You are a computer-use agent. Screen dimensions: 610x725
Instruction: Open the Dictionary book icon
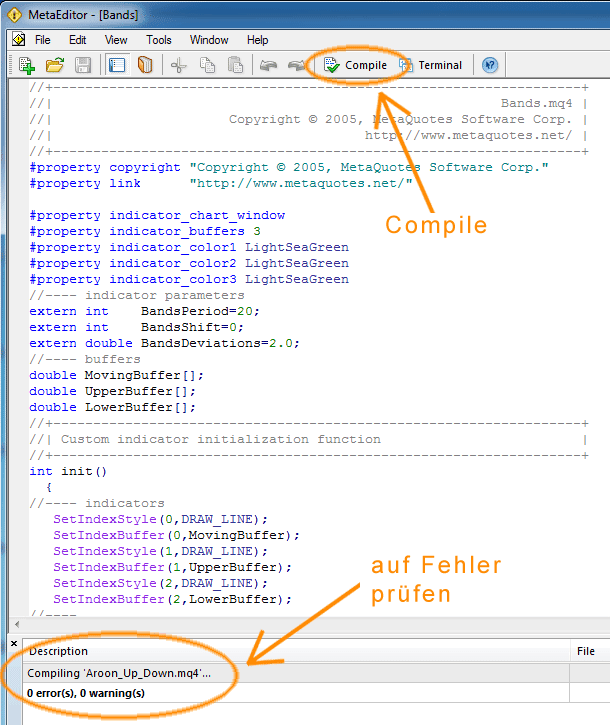pos(145,65)
